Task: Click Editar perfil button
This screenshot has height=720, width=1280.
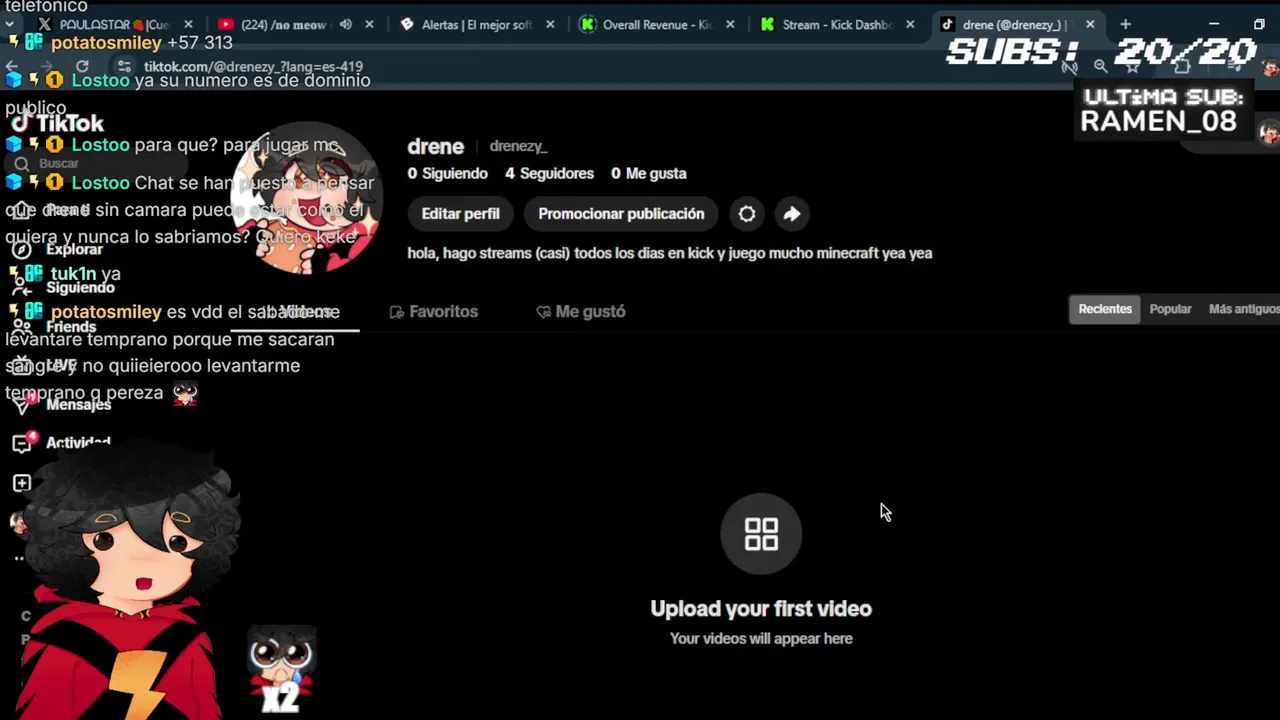Action: click(x=460, y=214)
